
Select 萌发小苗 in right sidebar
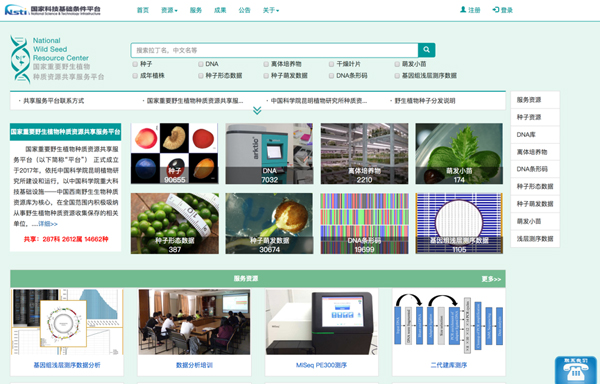coord(535,221)
